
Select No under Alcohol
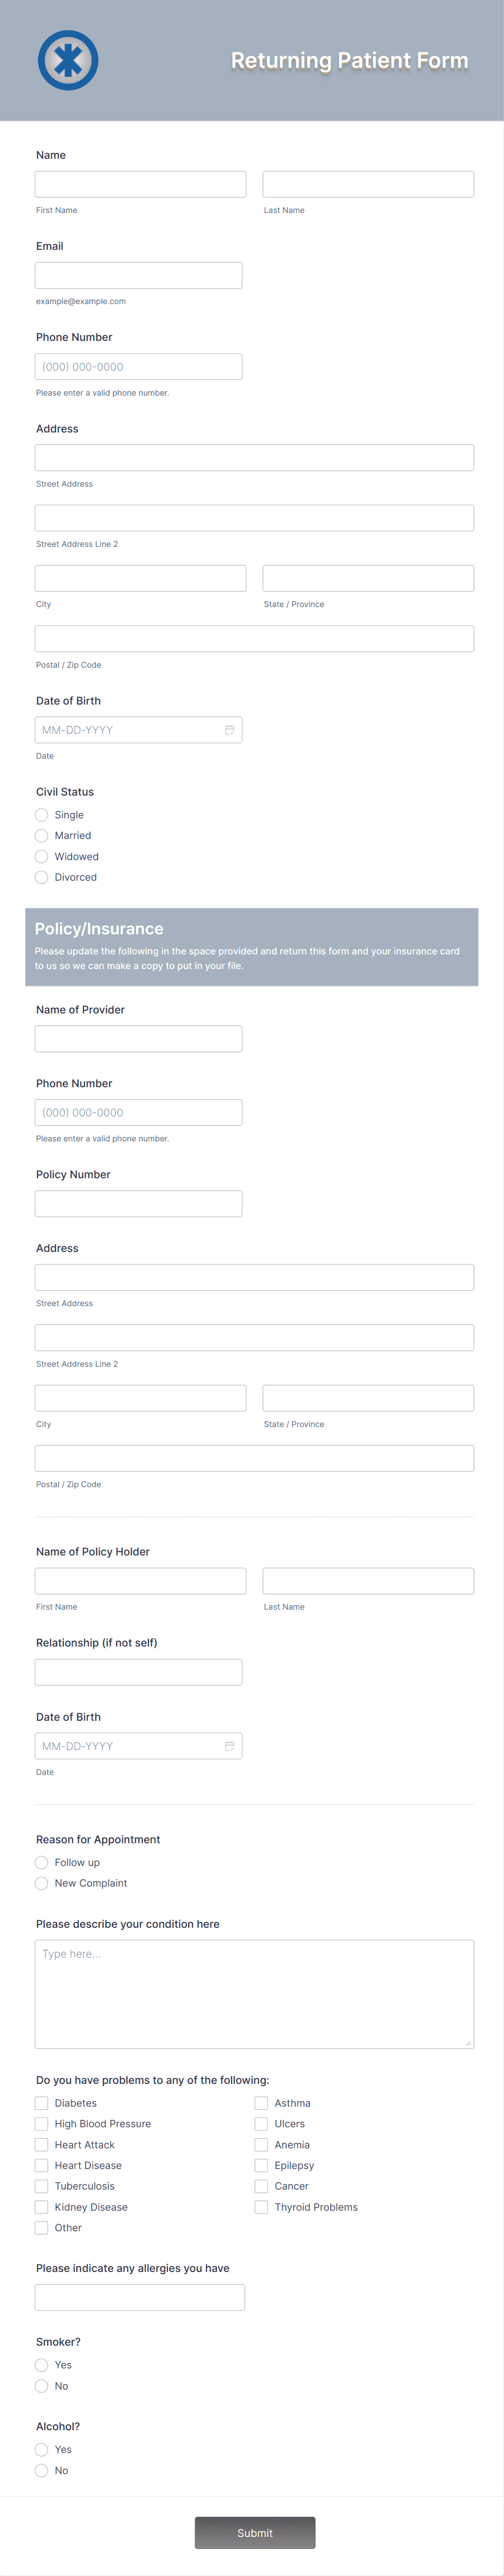pos(41,2470)
